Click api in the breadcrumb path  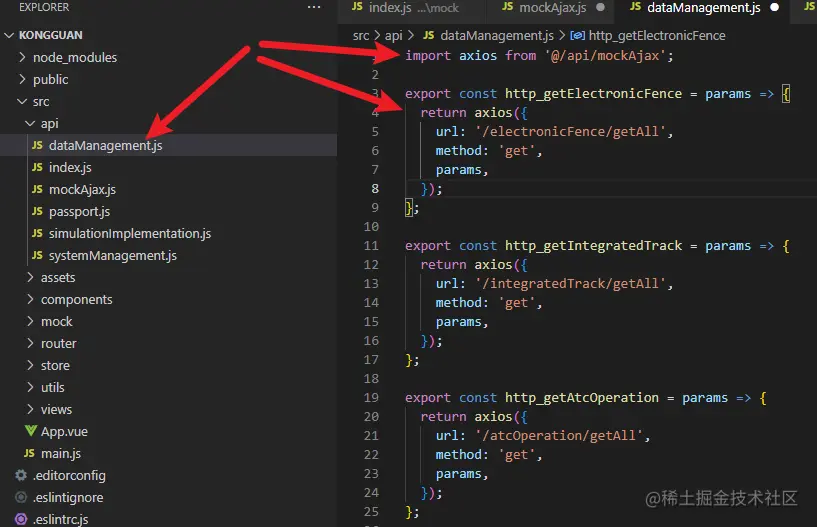pyautogui.click(x=393, y=35)
